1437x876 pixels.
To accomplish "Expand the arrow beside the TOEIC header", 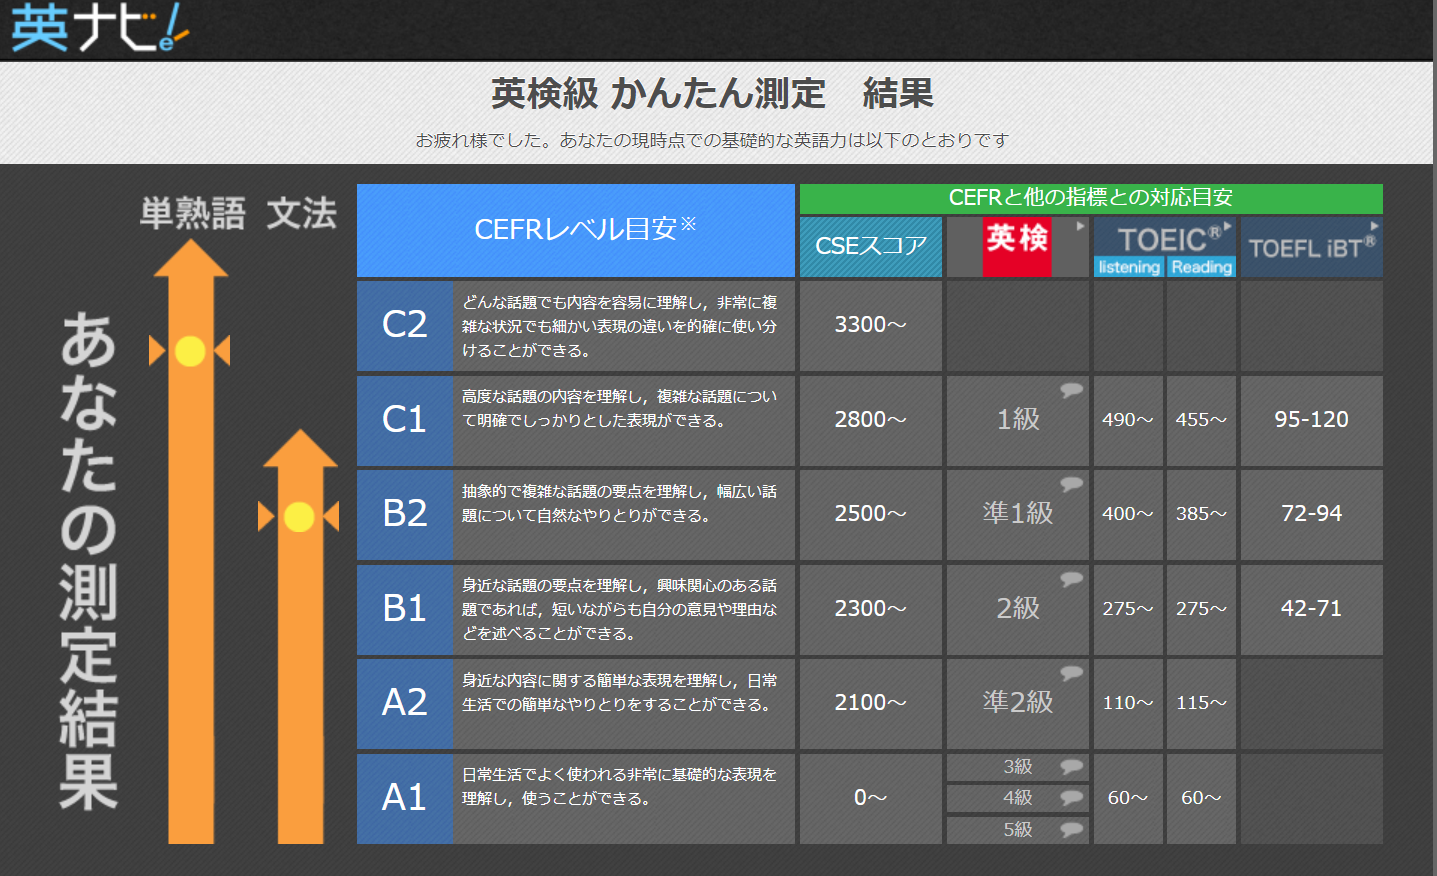I will (x=1227, y=227).
